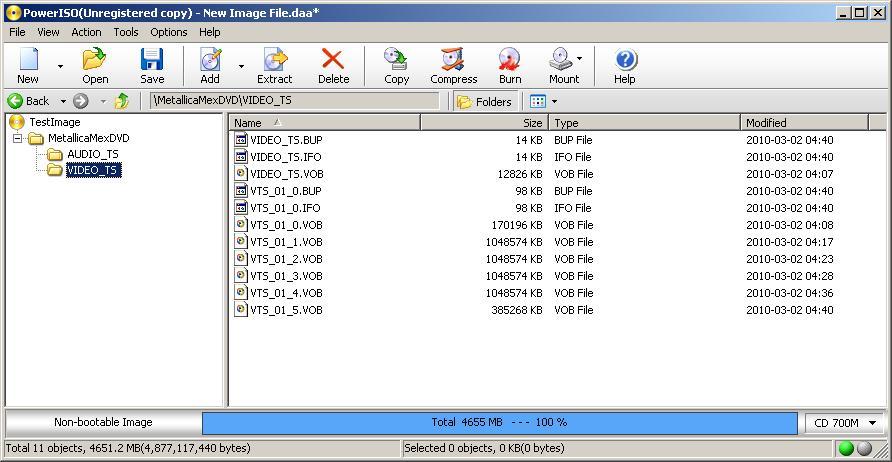The width and height of the screenshot is (892, 462).
Task: Click the Copy disc icon
Action: click(x=396, y=59)
